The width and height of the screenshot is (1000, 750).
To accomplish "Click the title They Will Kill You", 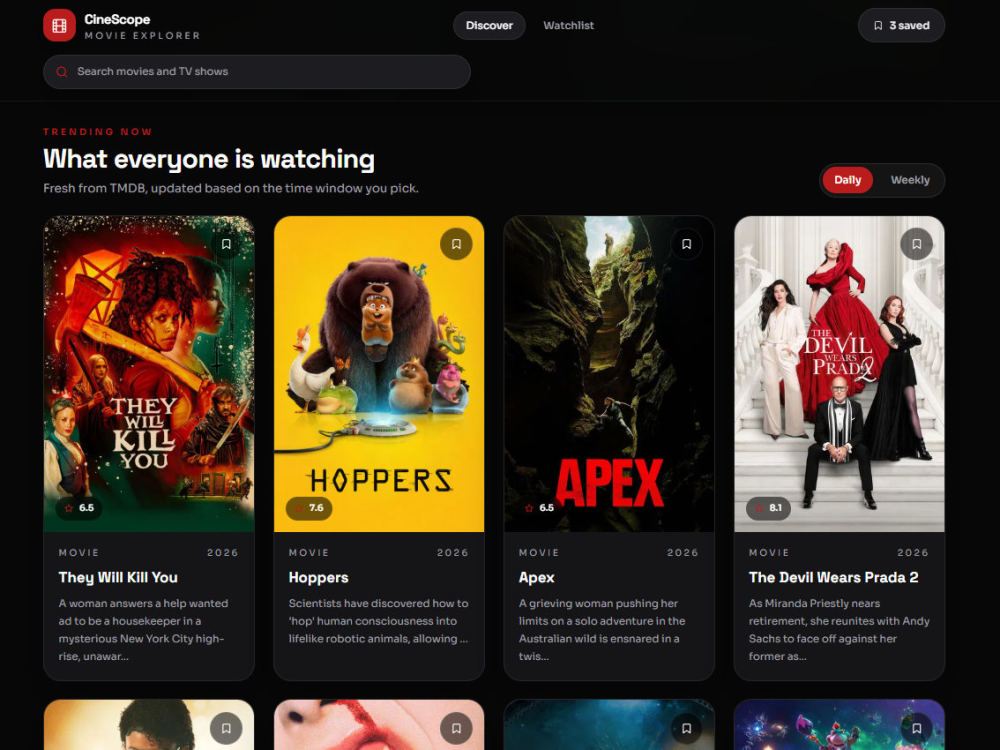I will click(118, 578).
